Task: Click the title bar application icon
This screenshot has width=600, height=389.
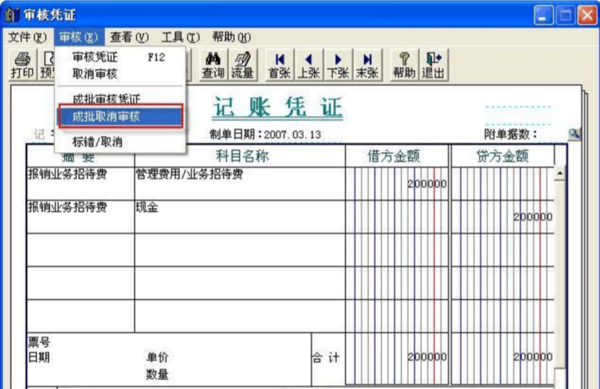Action: click(12, 15)
